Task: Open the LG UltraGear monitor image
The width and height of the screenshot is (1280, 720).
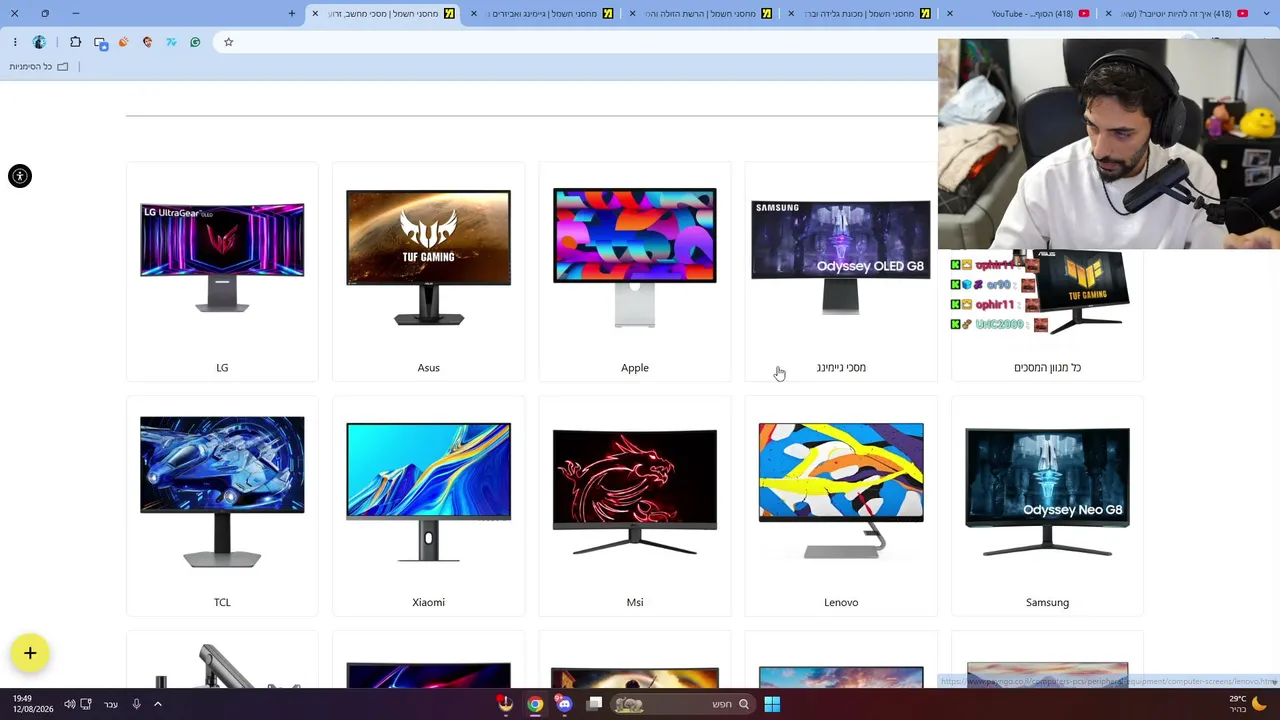Action: click(x=222, y=257)
